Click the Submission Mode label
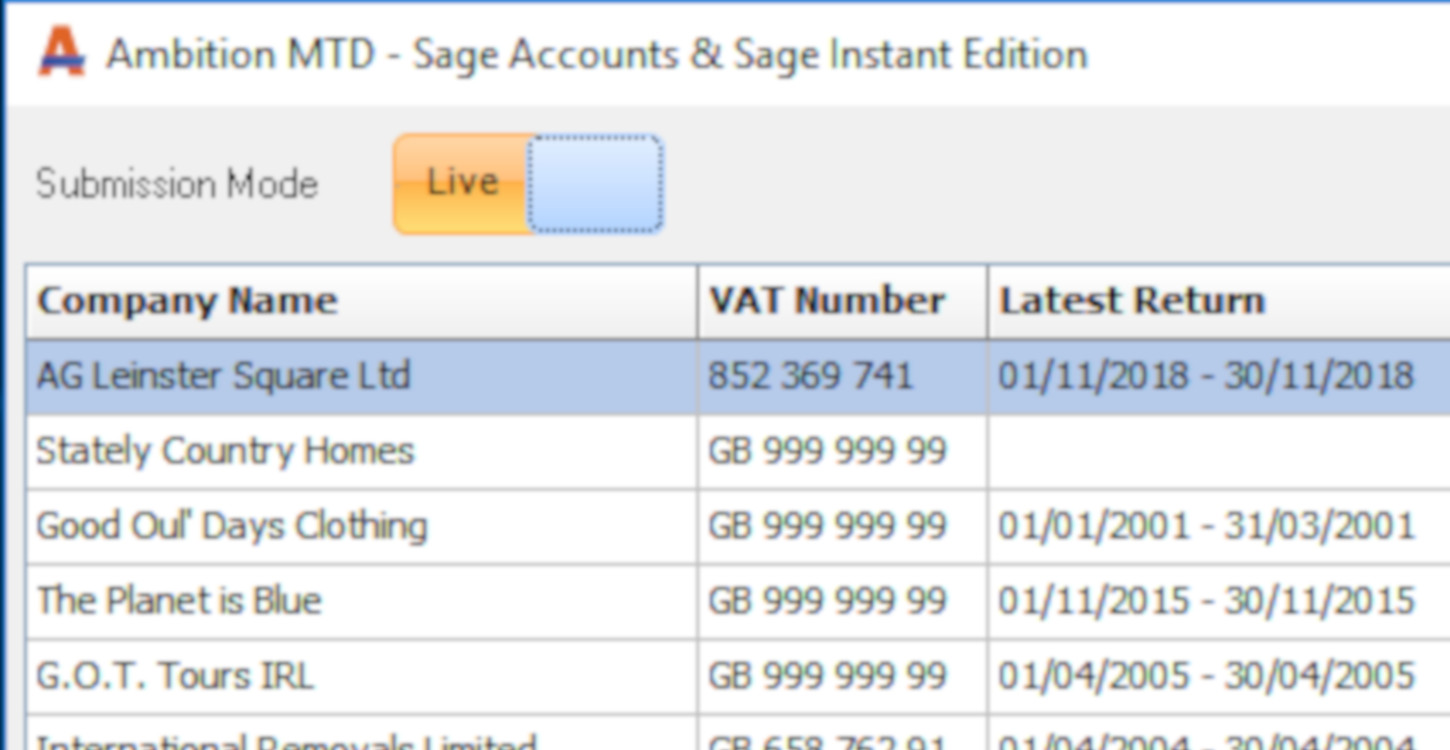The height and width of the screenshot is (750, 1450). [177, 185]
